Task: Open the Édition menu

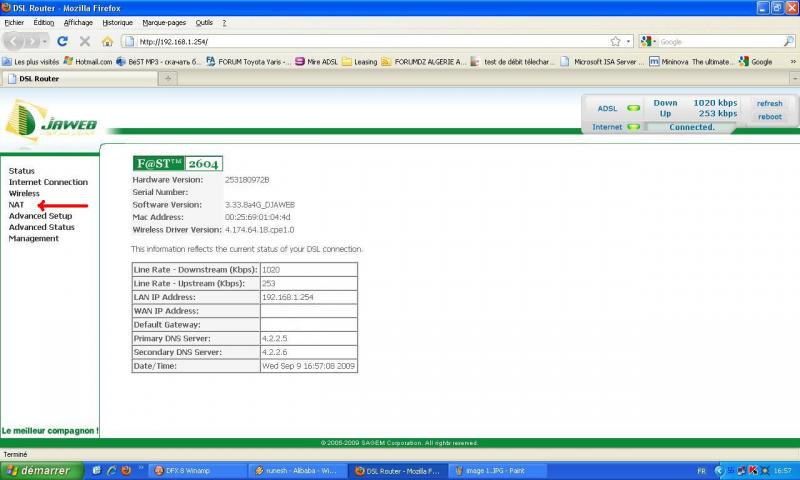Action: pyautogui.click(x=44, y=22)
